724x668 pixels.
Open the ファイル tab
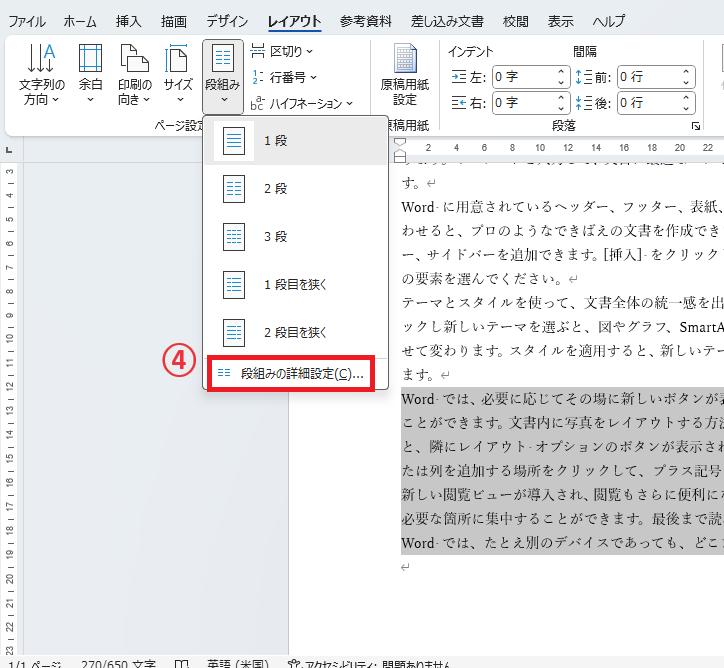(27, 21)
